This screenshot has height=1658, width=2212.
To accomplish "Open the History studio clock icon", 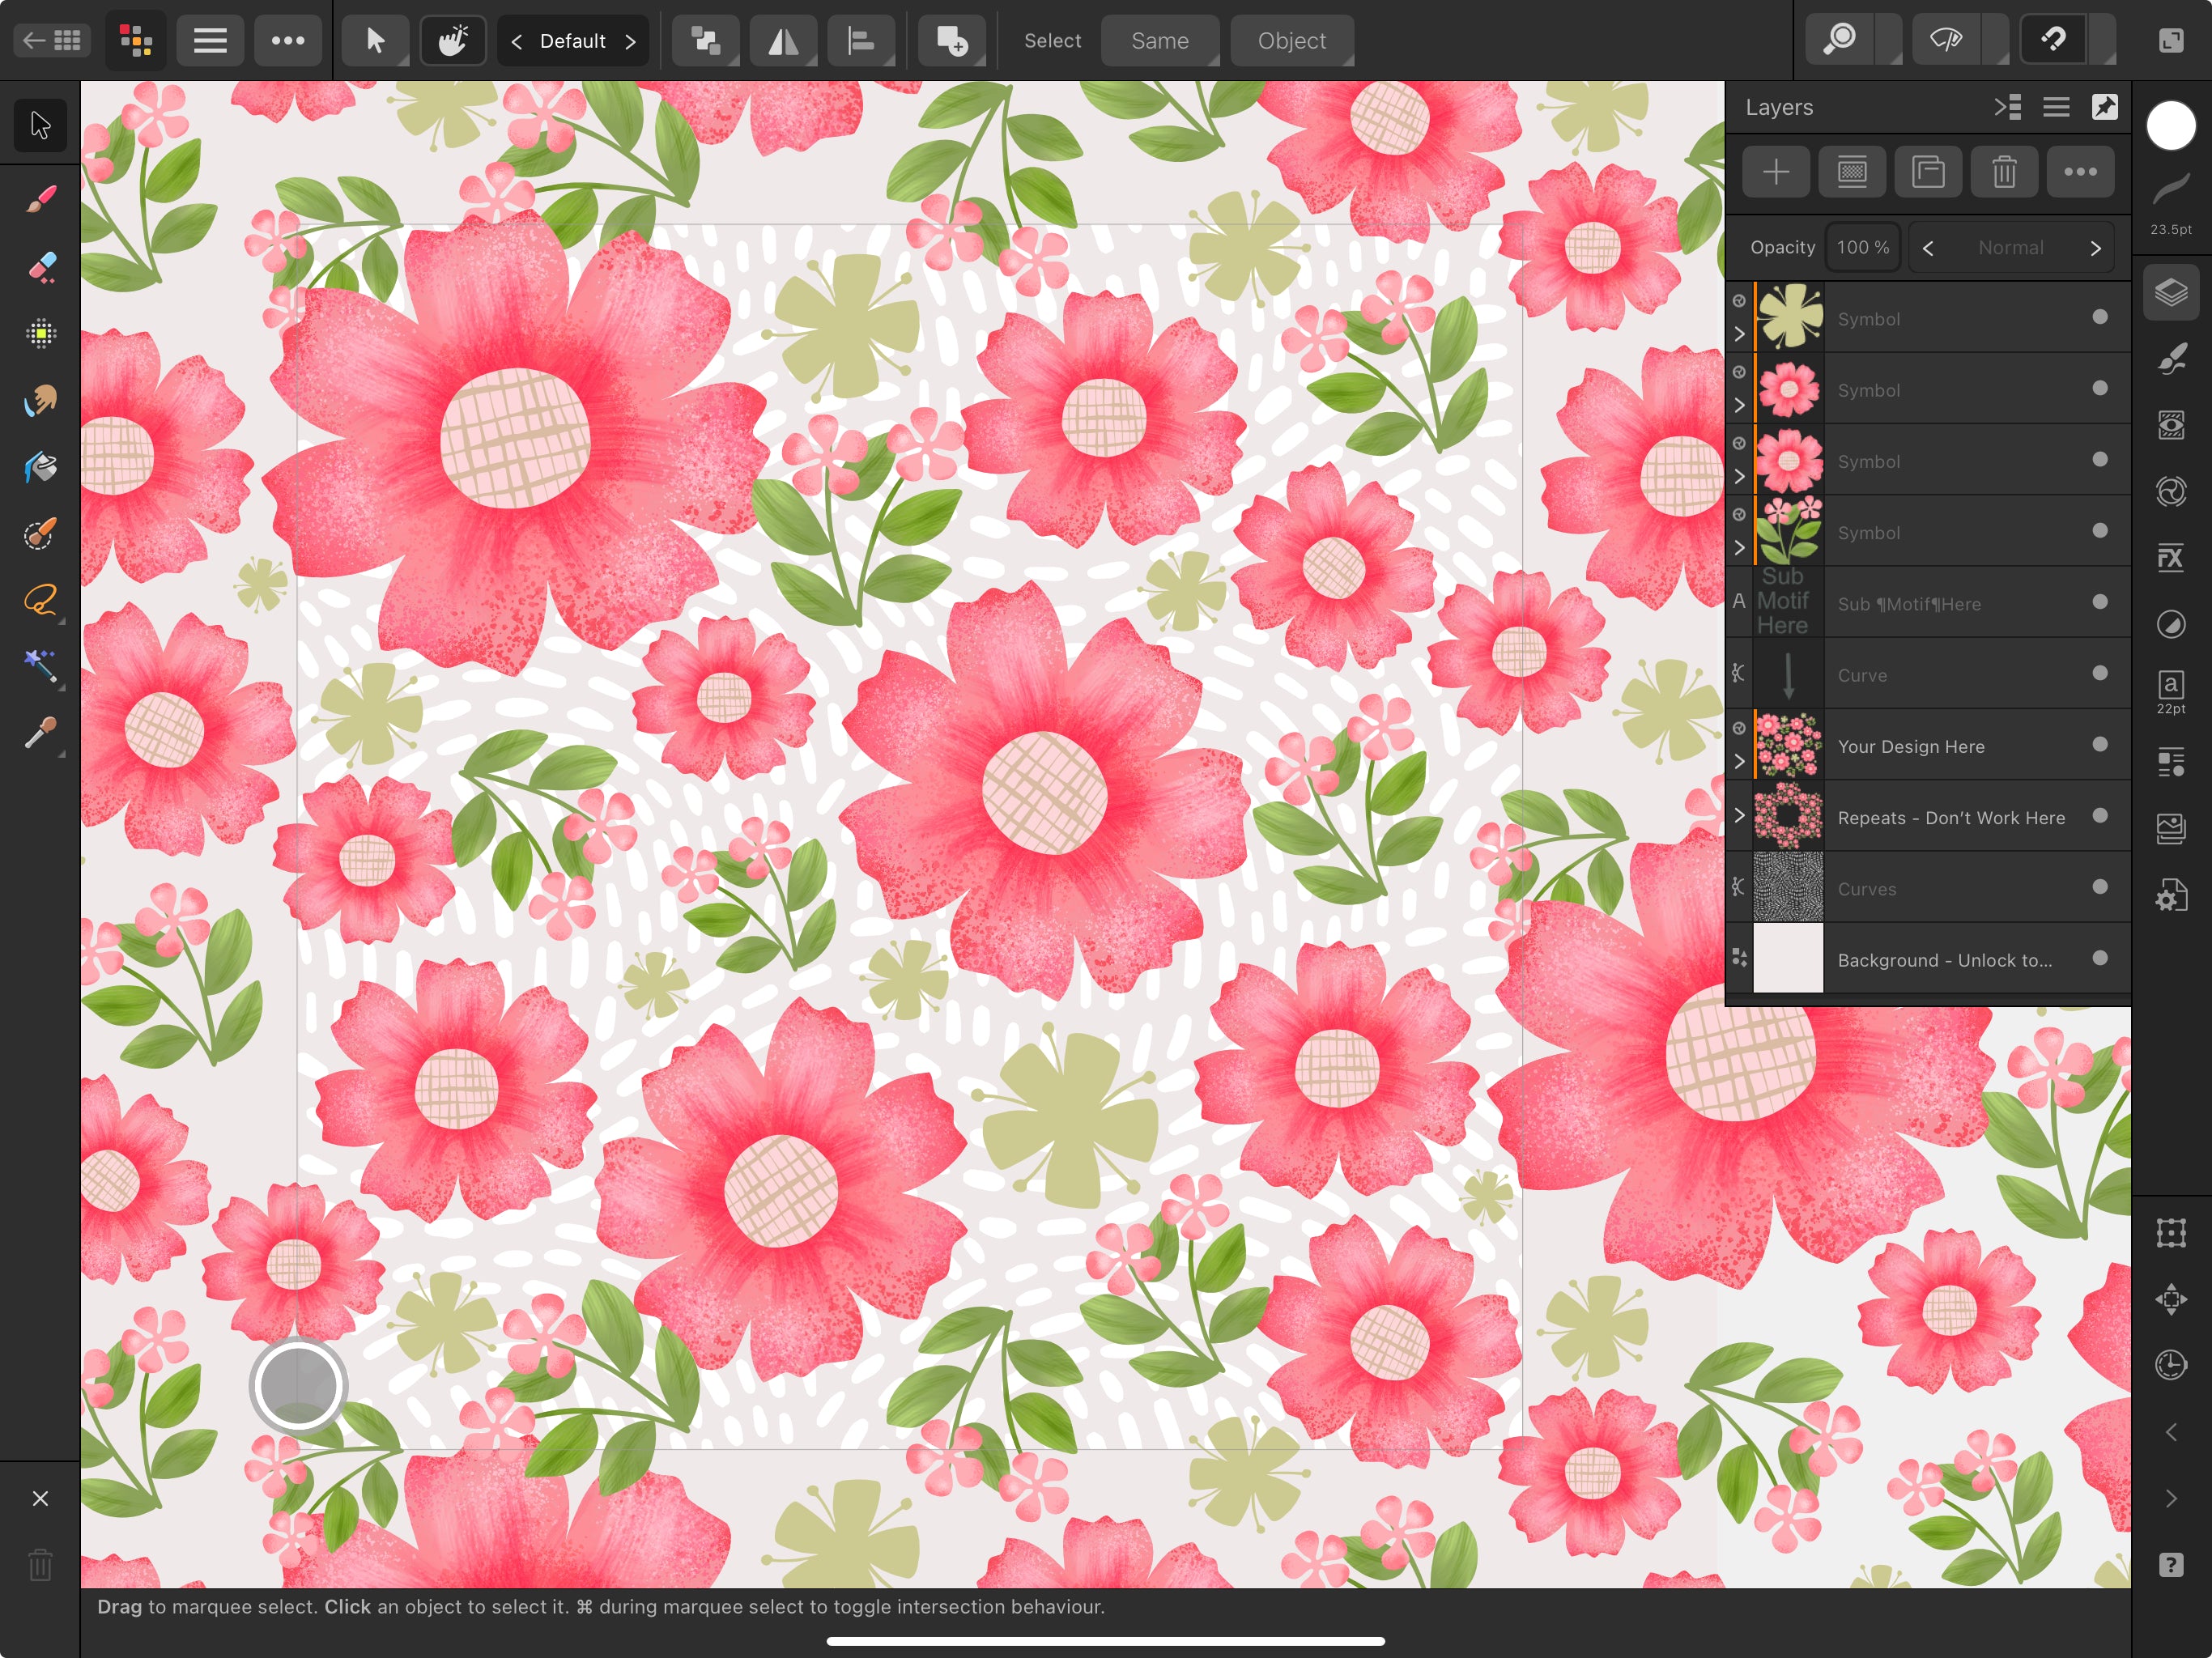I will 2170,1365.
